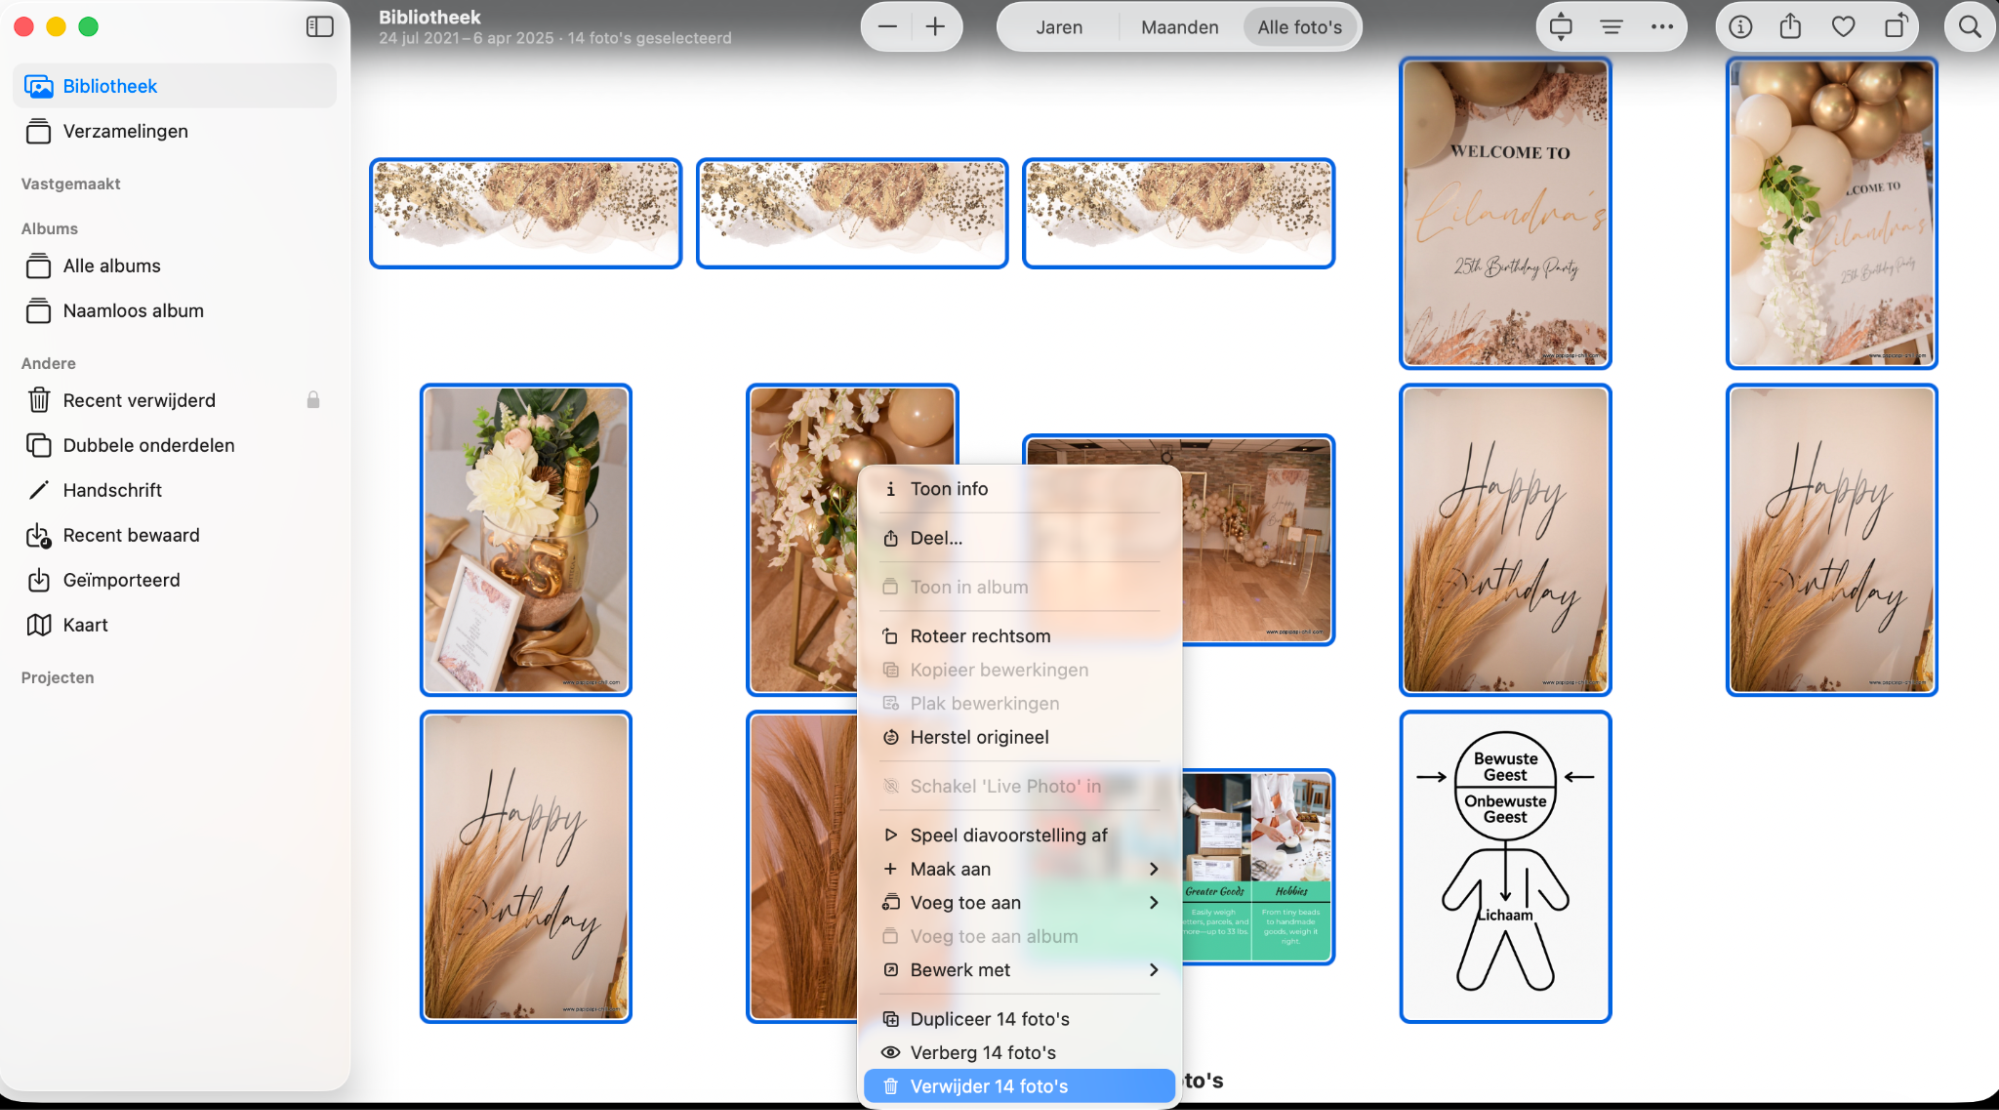
Task: Rotate selected photos using the rotate icon
Action: point(1894,27)
